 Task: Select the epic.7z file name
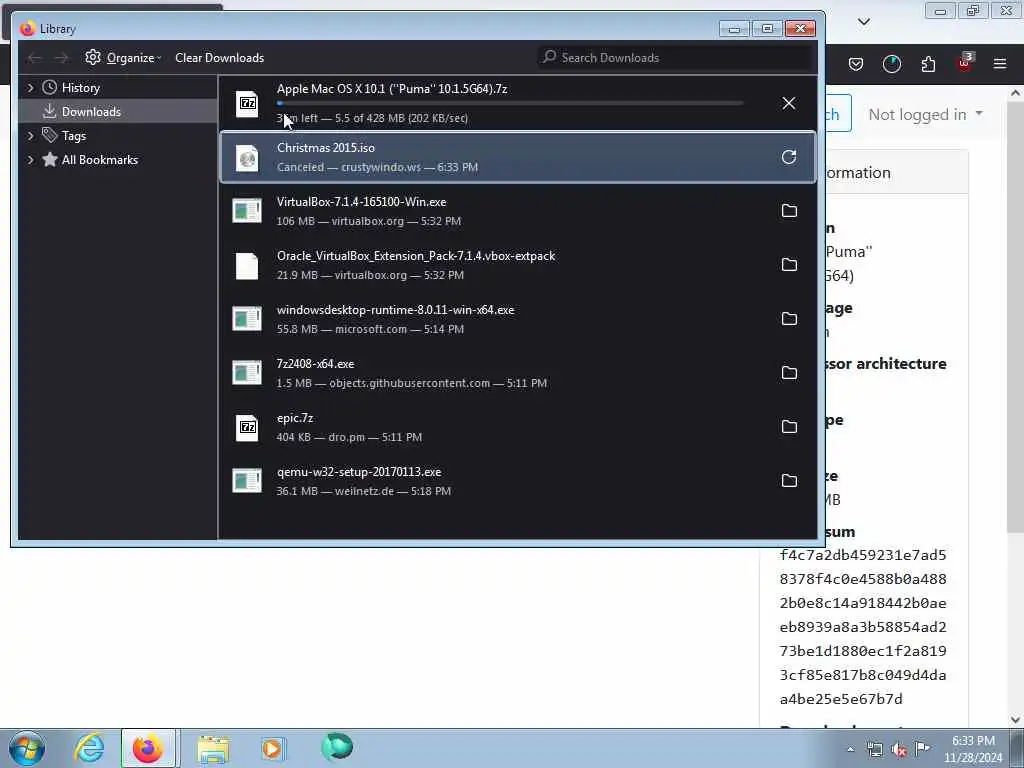point(295,418)
